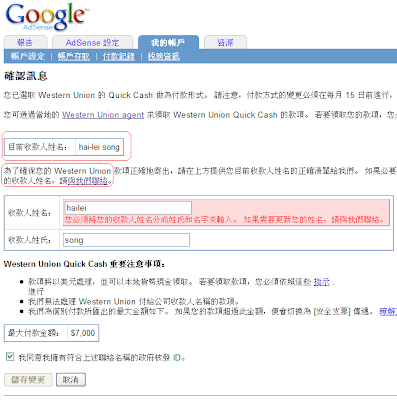Viewport: 397px width, 400px height.
Task: Select the $7,000 maximum payment value
Action: coord(83,333)
